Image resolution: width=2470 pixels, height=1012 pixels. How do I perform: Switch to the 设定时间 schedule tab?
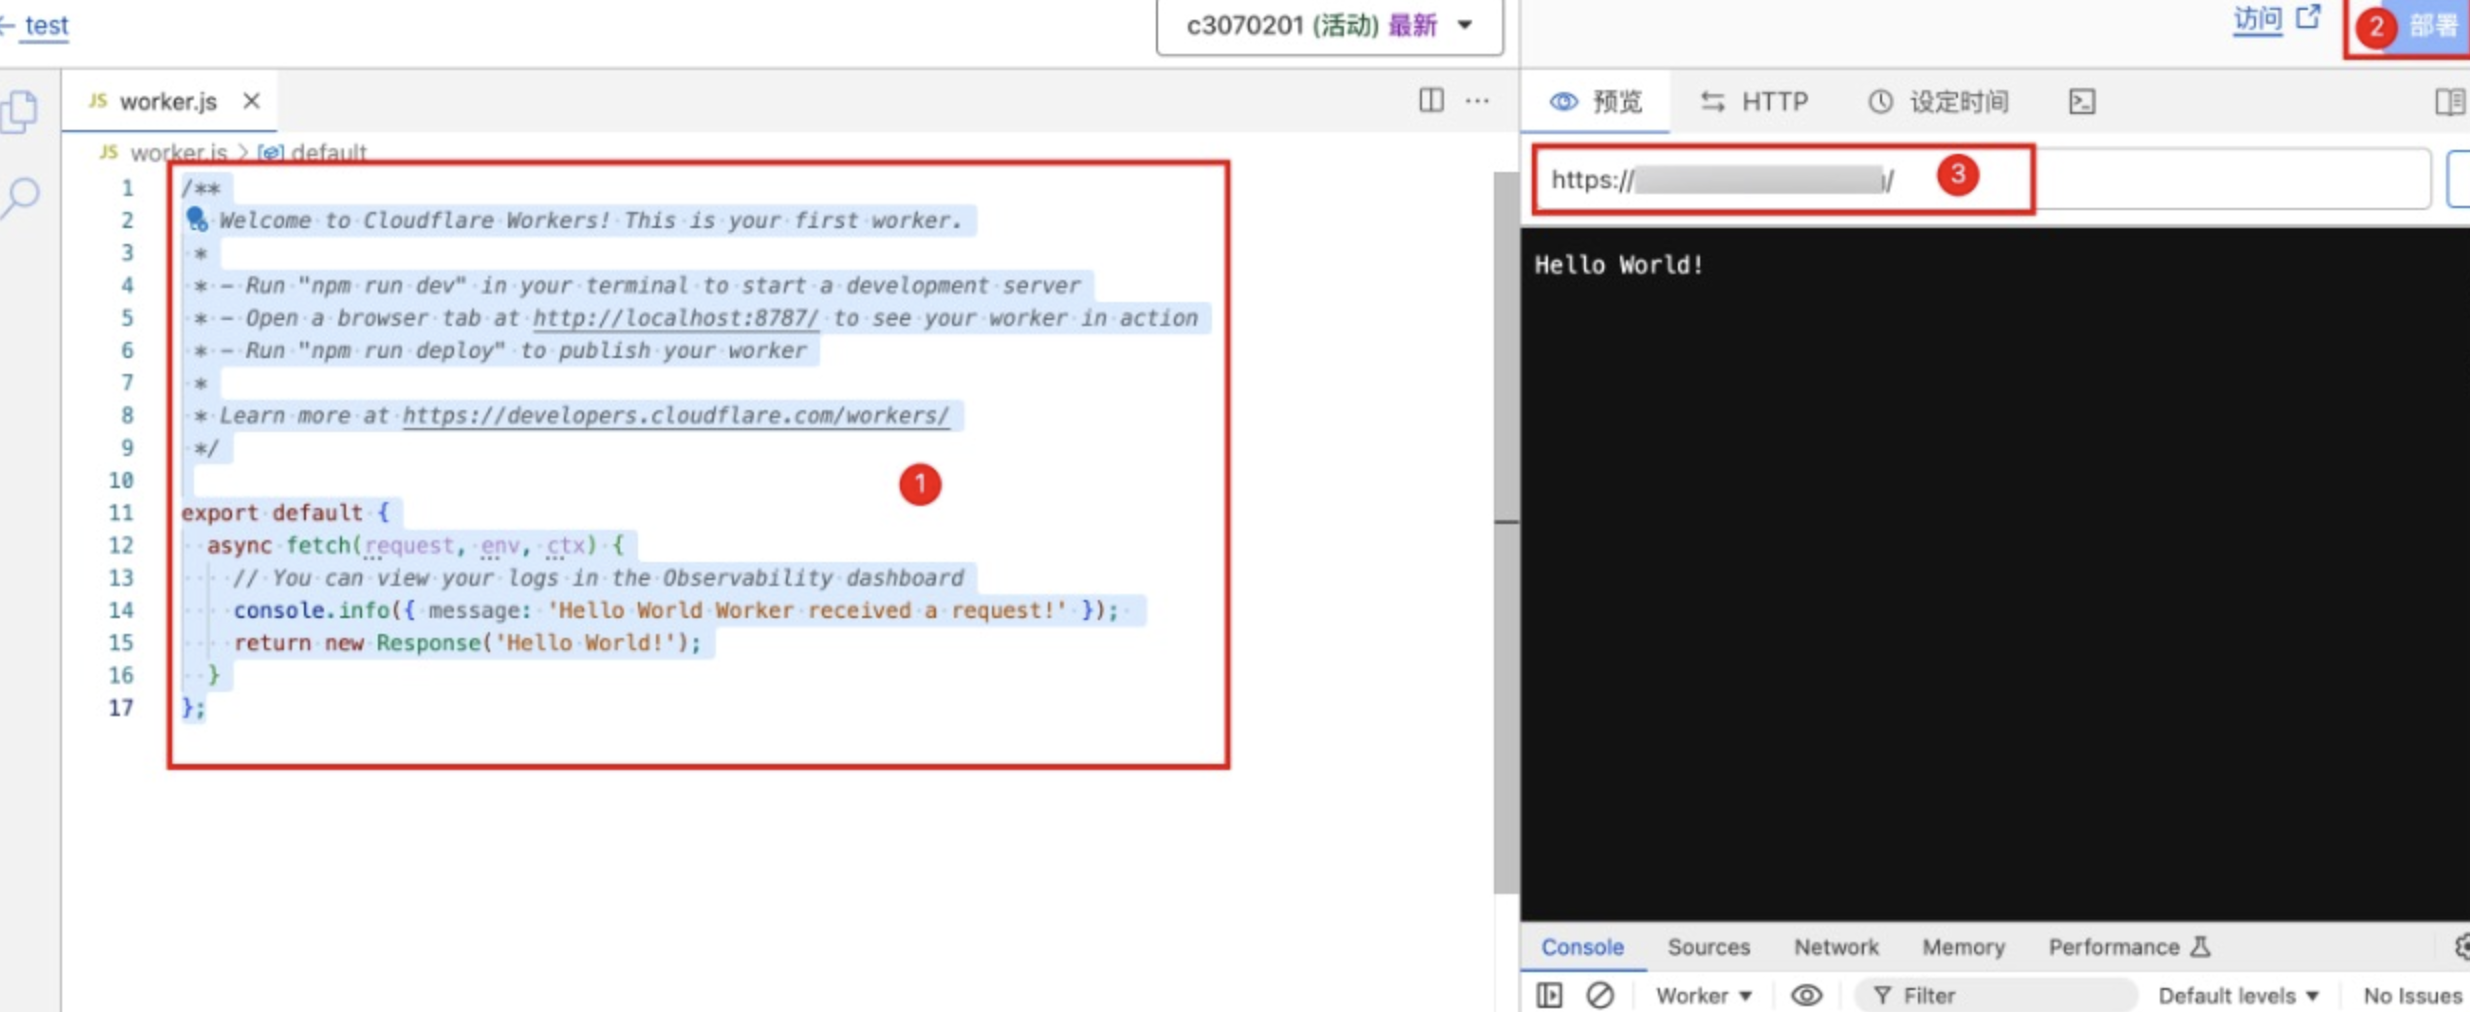(x=1938, y=101)
